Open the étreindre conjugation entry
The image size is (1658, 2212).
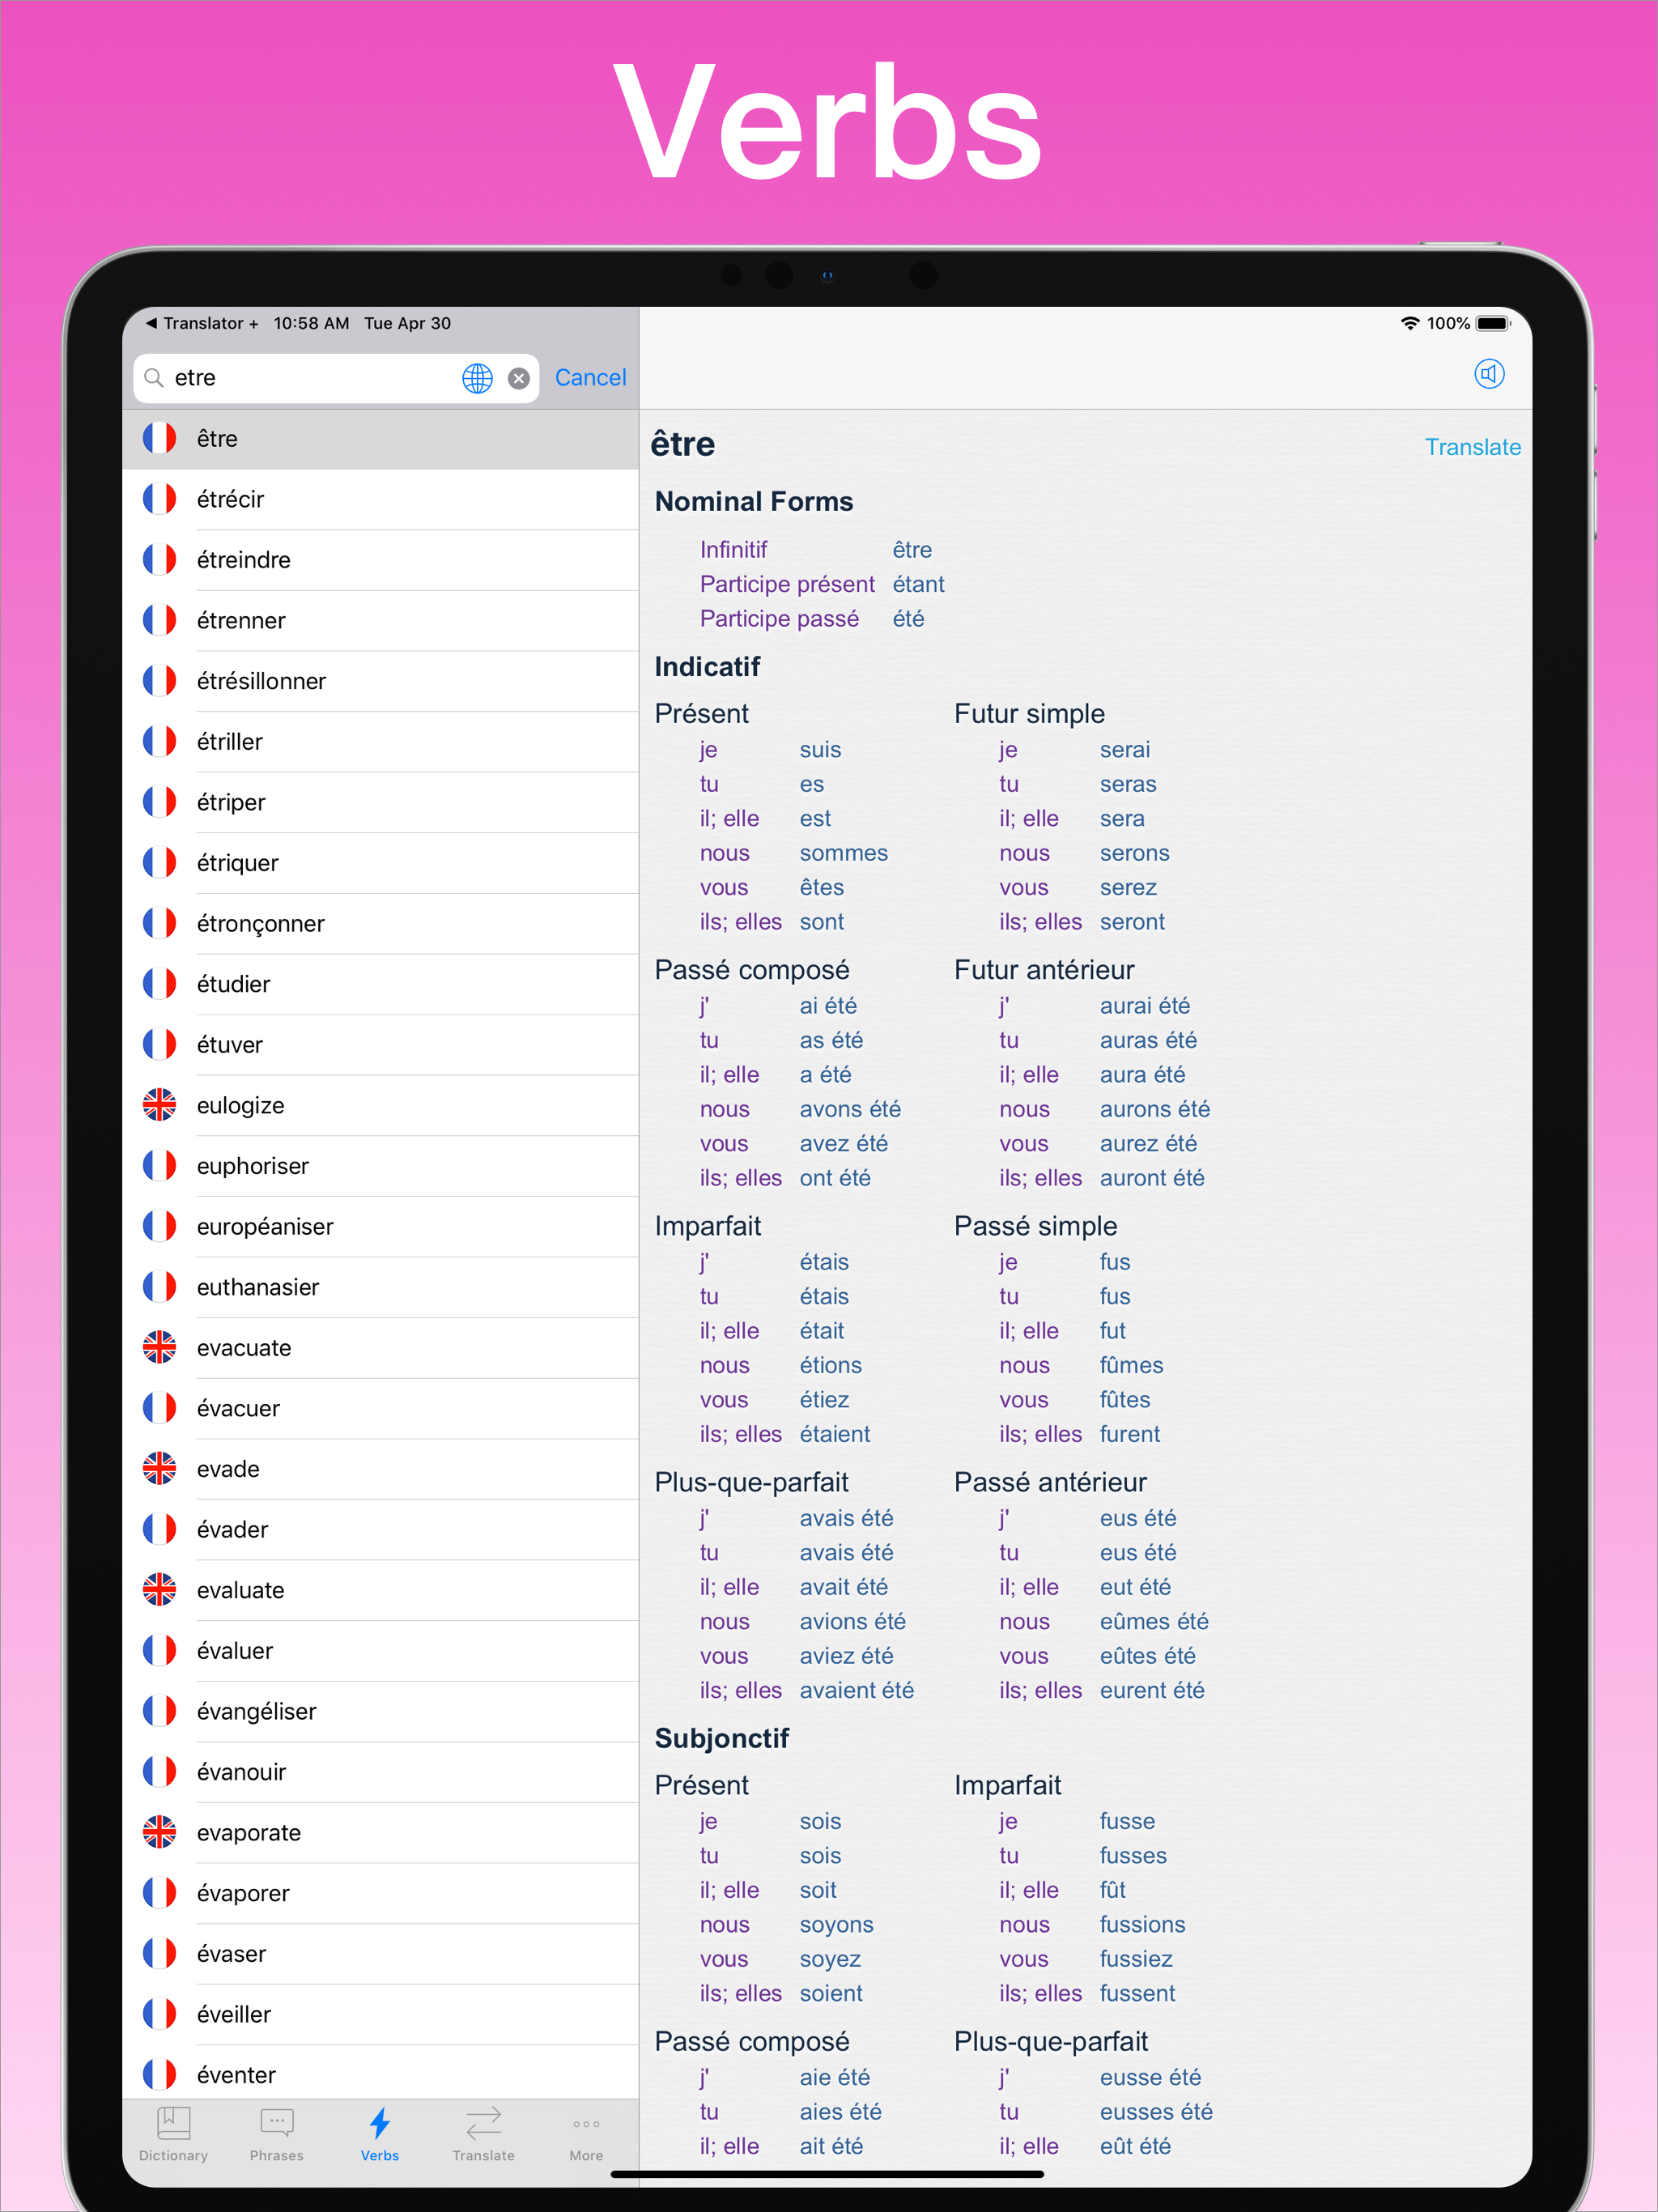point(243,560)
